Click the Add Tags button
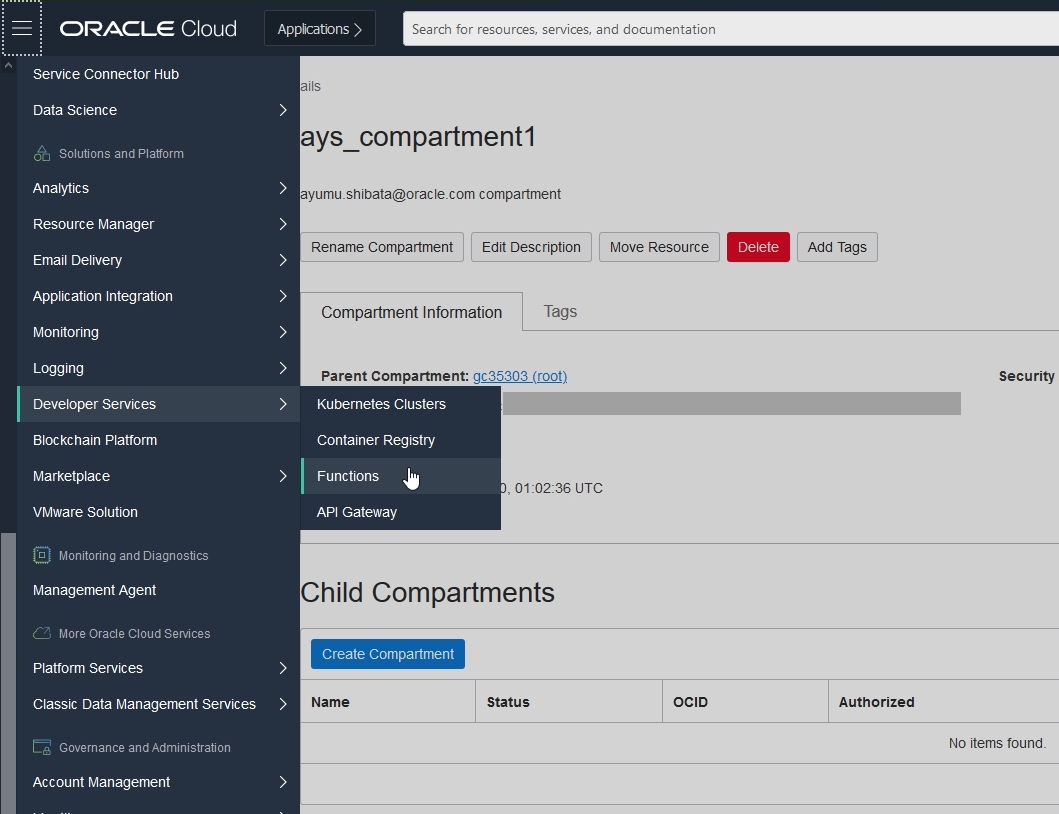1059x814 pixels. click(837, 247)
